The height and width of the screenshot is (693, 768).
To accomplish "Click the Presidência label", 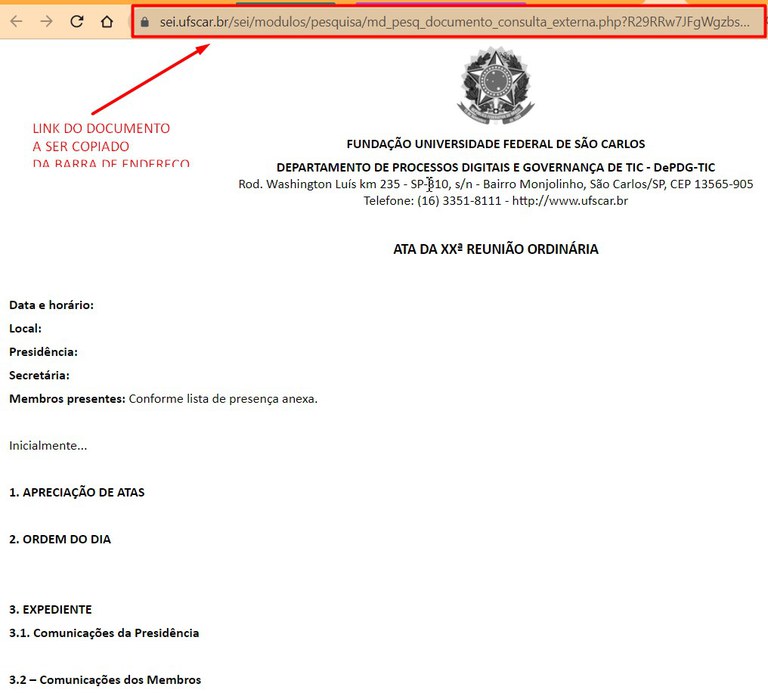I will (x=43, y=352).
